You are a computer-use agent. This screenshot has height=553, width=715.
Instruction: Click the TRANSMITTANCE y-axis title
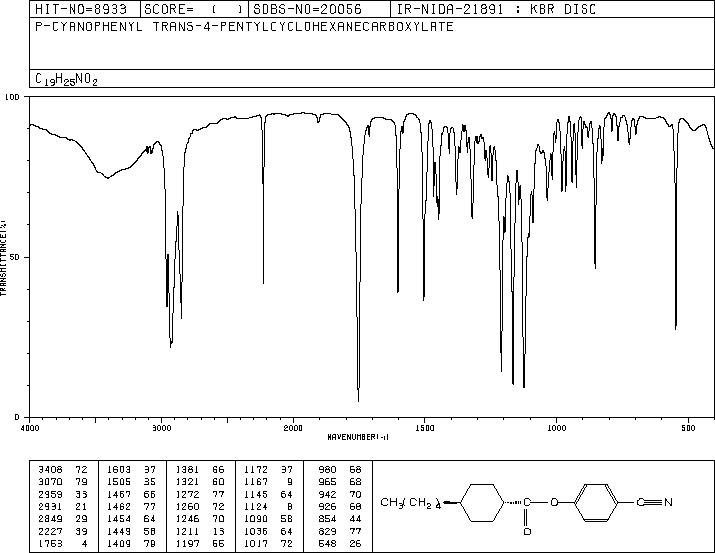3,258
